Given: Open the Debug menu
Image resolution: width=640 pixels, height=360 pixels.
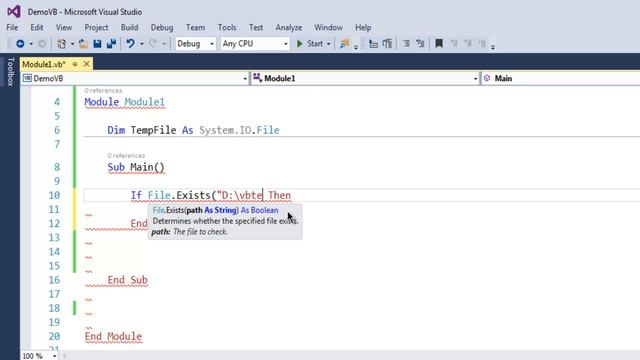Looking at the screenshot, I should pyautogui.click(x=162, y=27).
